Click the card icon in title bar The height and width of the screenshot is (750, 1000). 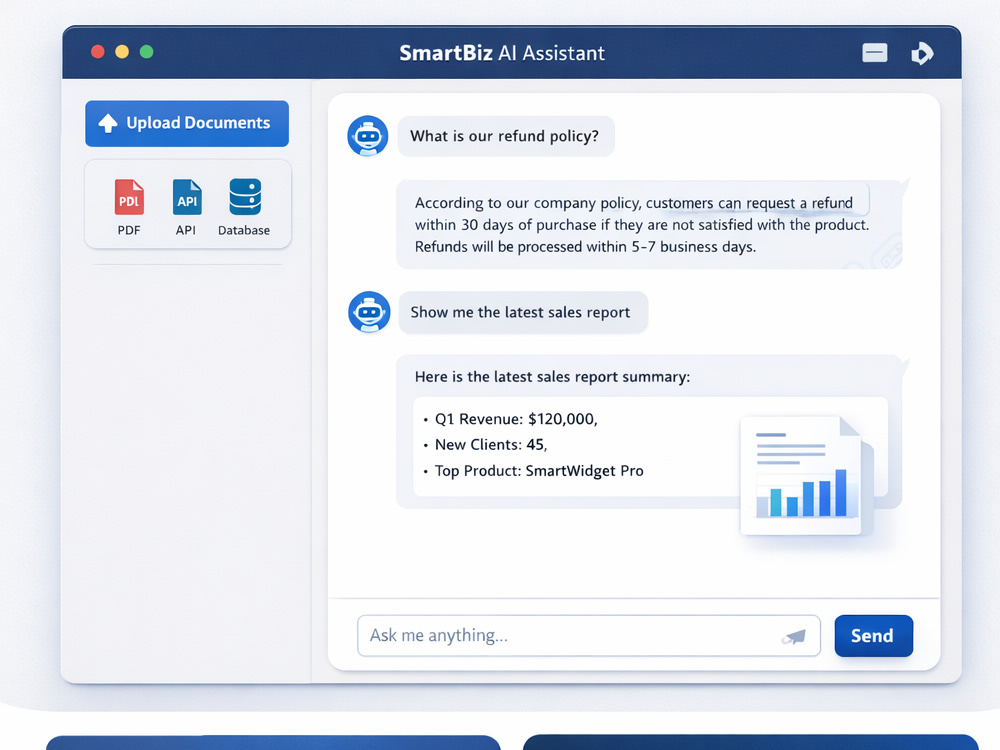pos(874,53)
